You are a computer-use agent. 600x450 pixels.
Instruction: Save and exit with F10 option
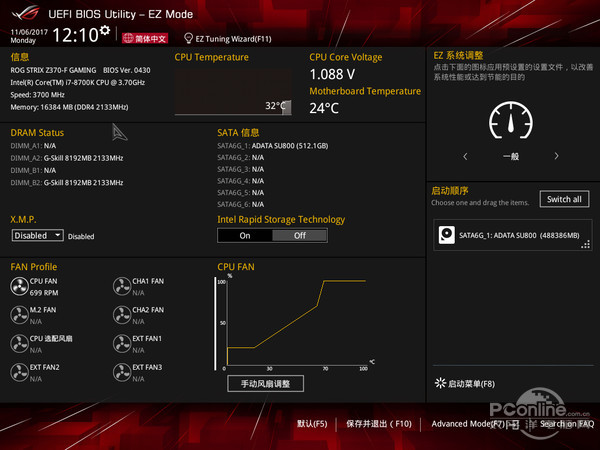click(379, 424)
